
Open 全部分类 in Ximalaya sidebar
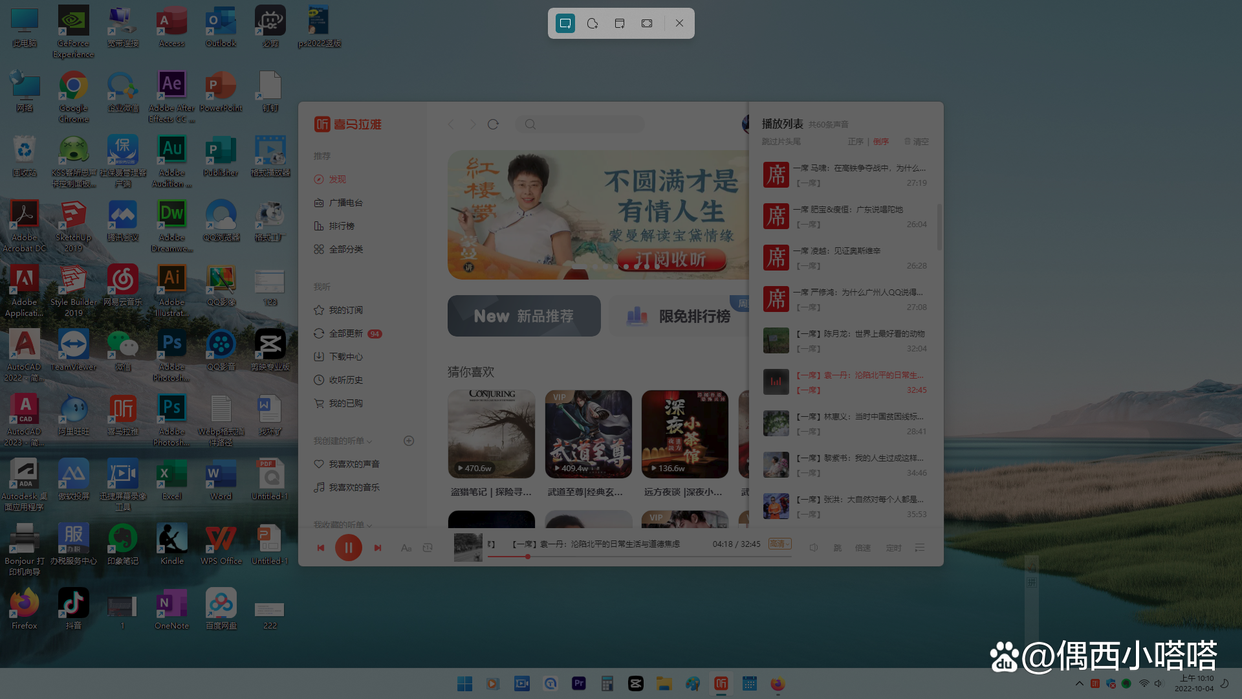pos(339,249)
